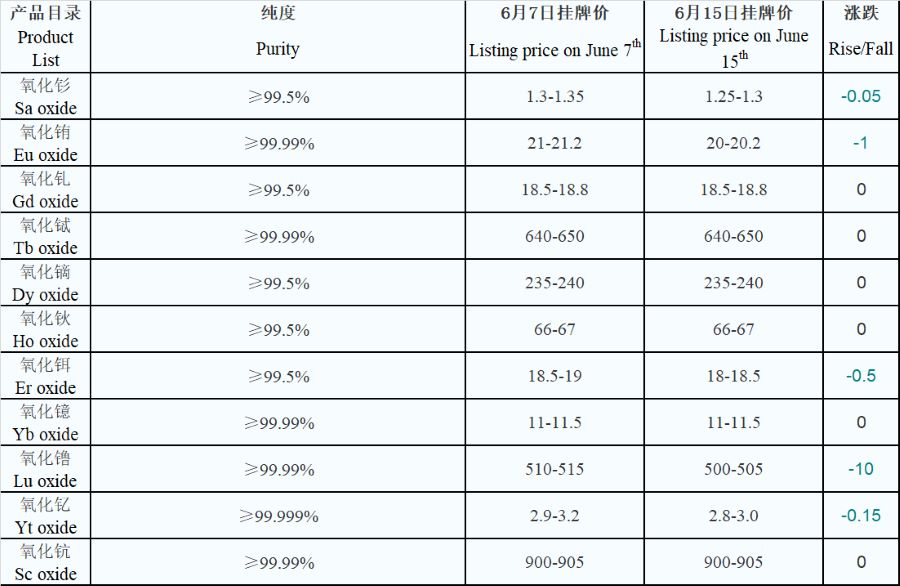Click the -0.15 Rise/Fall value
This screenshot has width=900, height=586.
coord(861,515)
